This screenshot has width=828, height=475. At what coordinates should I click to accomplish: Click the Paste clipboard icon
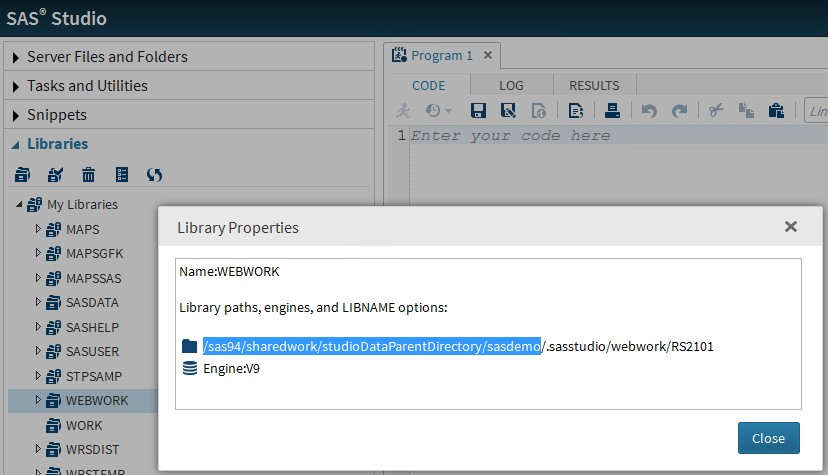pyautogui.click(x=775, y=111)
